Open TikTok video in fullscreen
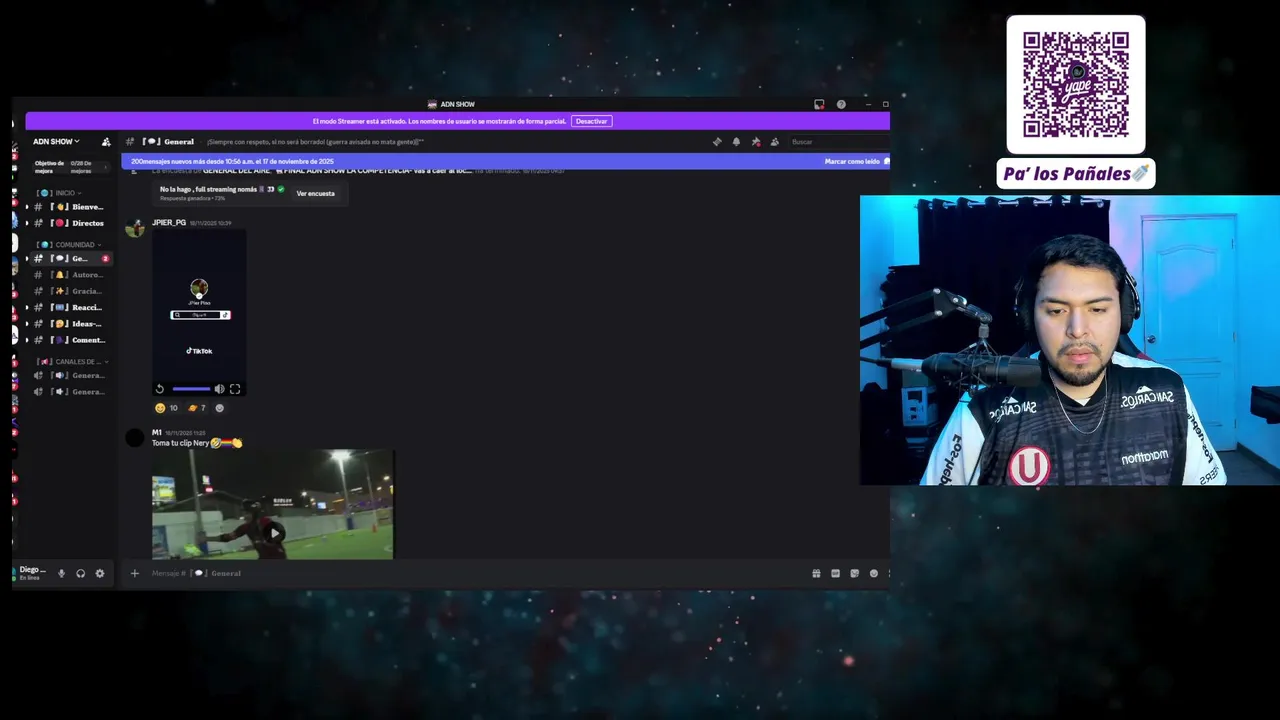Image resolution: width=1280 pixels, height=720 pixels. coord(235,389)
